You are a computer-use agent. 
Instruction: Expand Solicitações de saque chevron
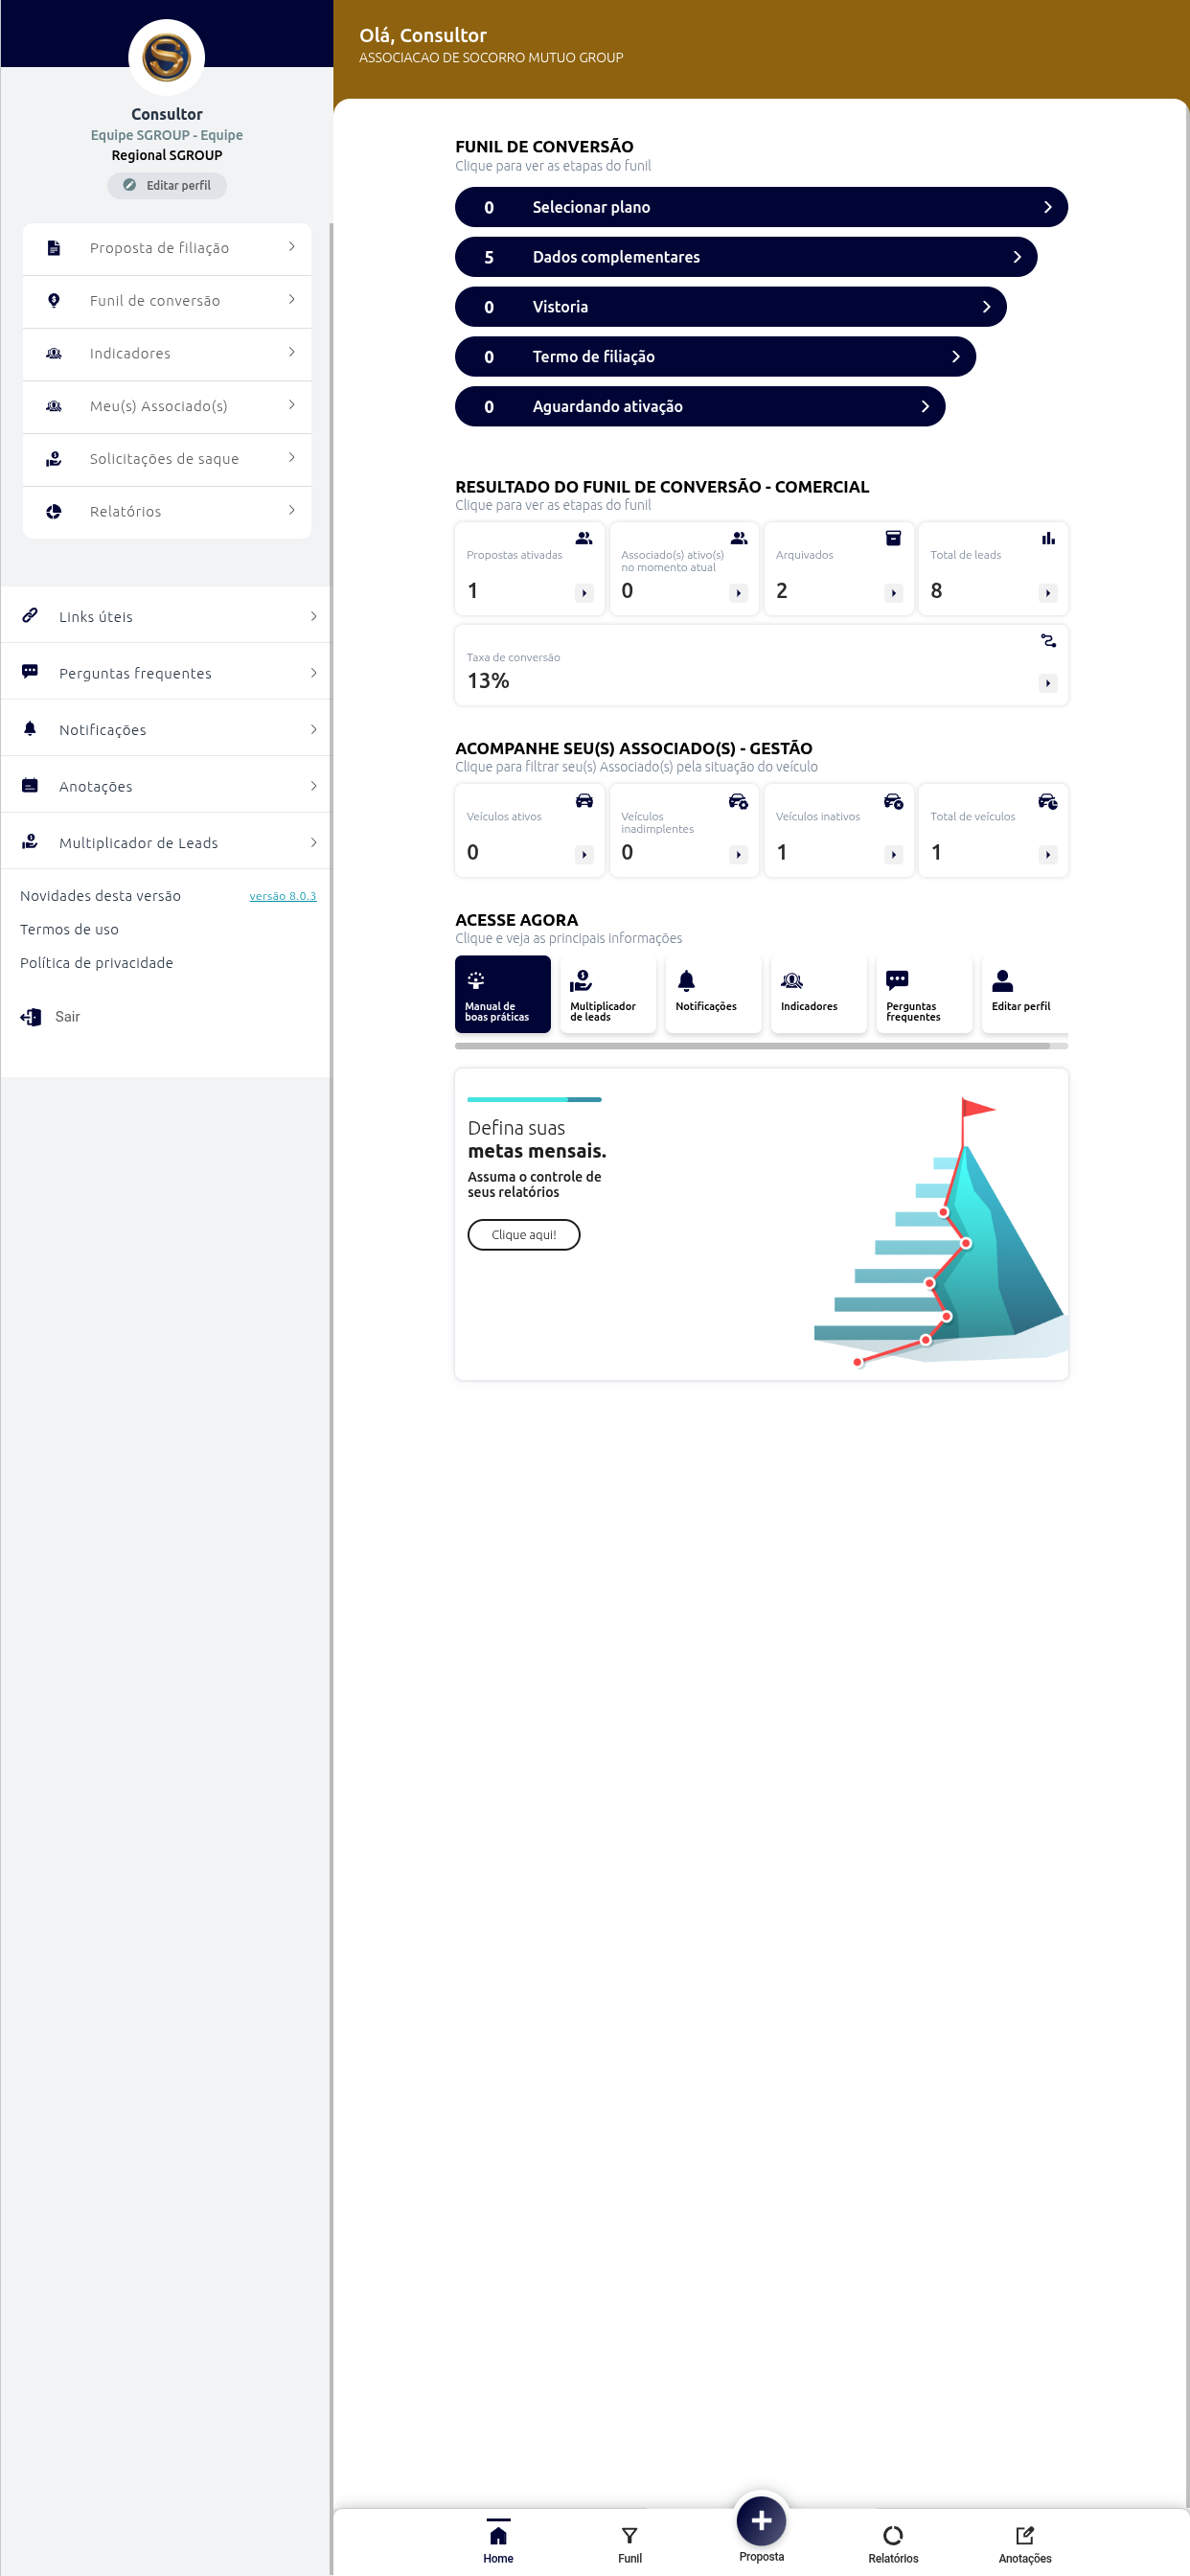click(291, 457)
